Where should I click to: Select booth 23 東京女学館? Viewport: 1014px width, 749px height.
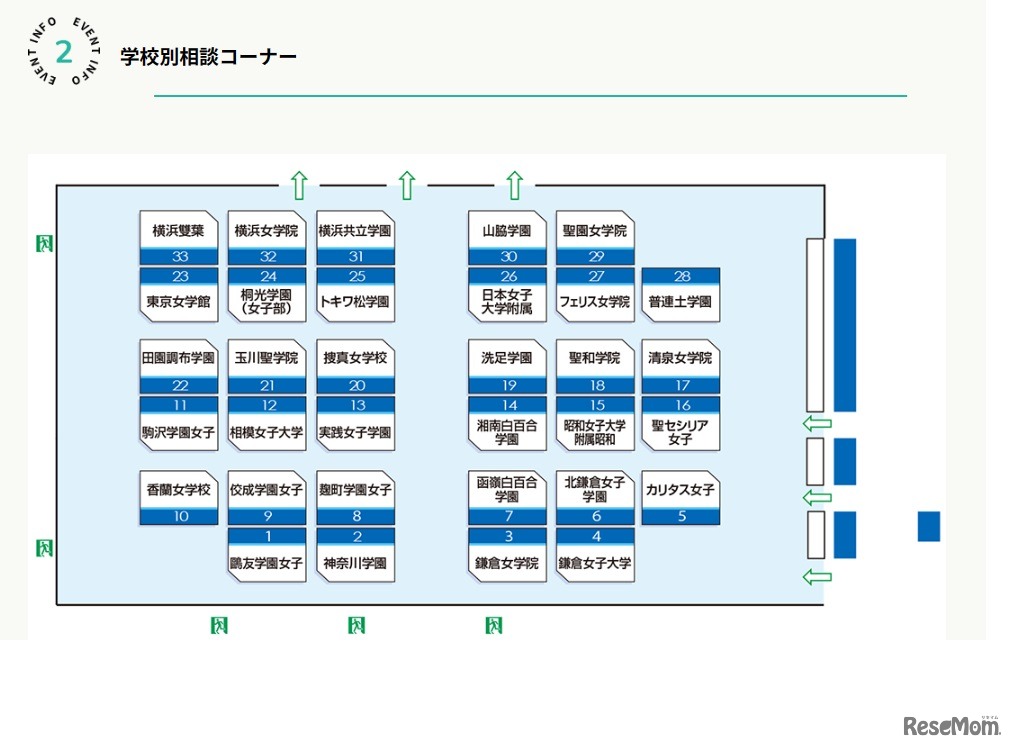tap(179, 295)
